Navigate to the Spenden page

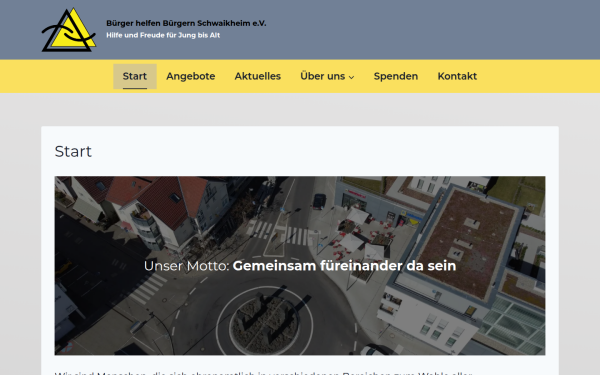point(396,76)
